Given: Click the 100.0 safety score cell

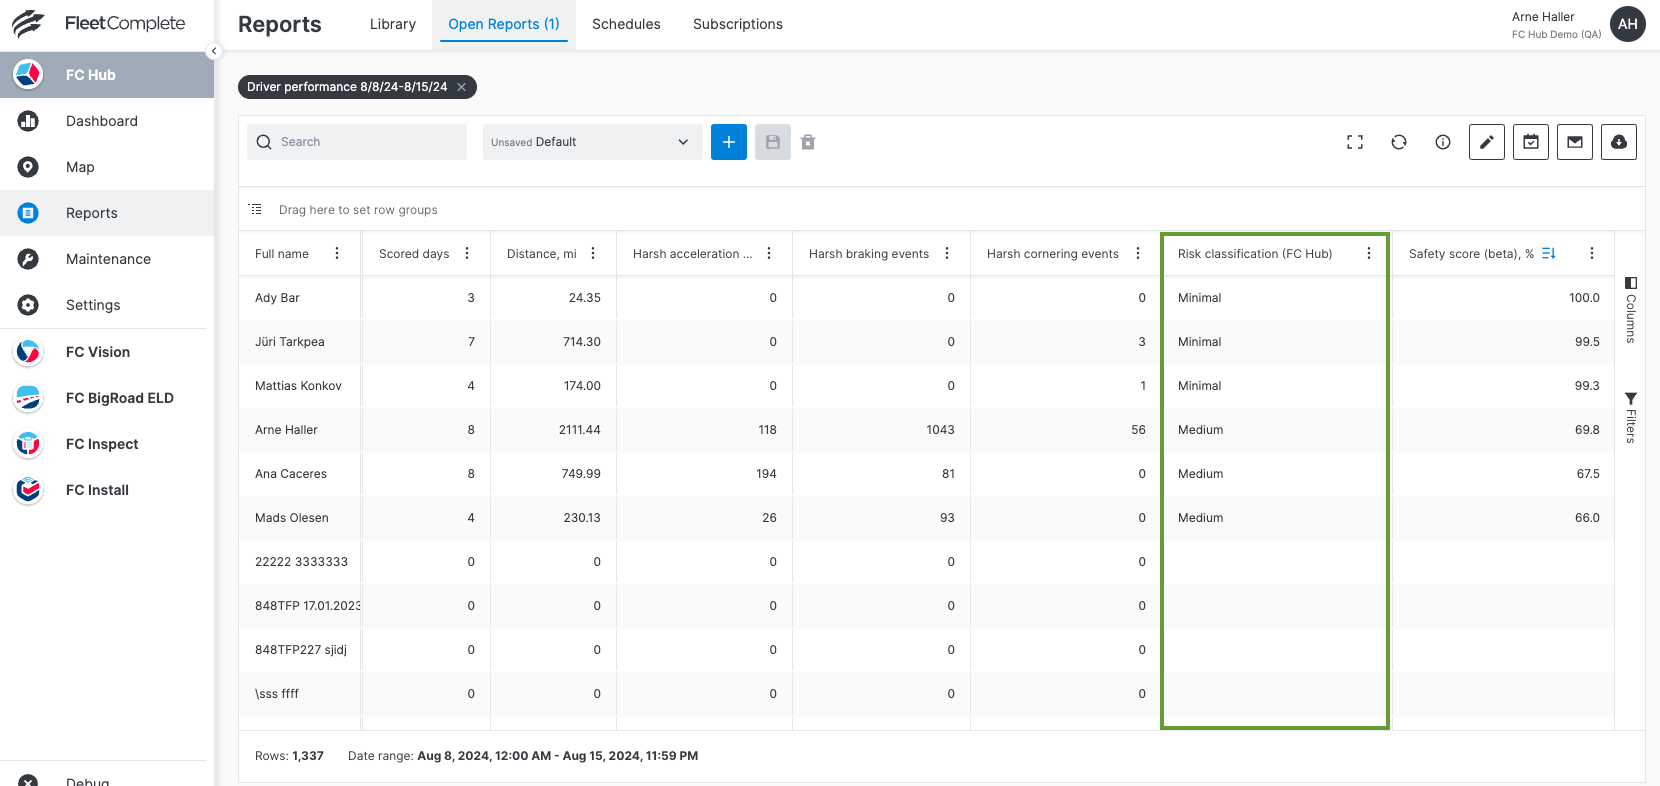Looking at the screenshot, I should pyautogui.click(x=1503, y=298).
